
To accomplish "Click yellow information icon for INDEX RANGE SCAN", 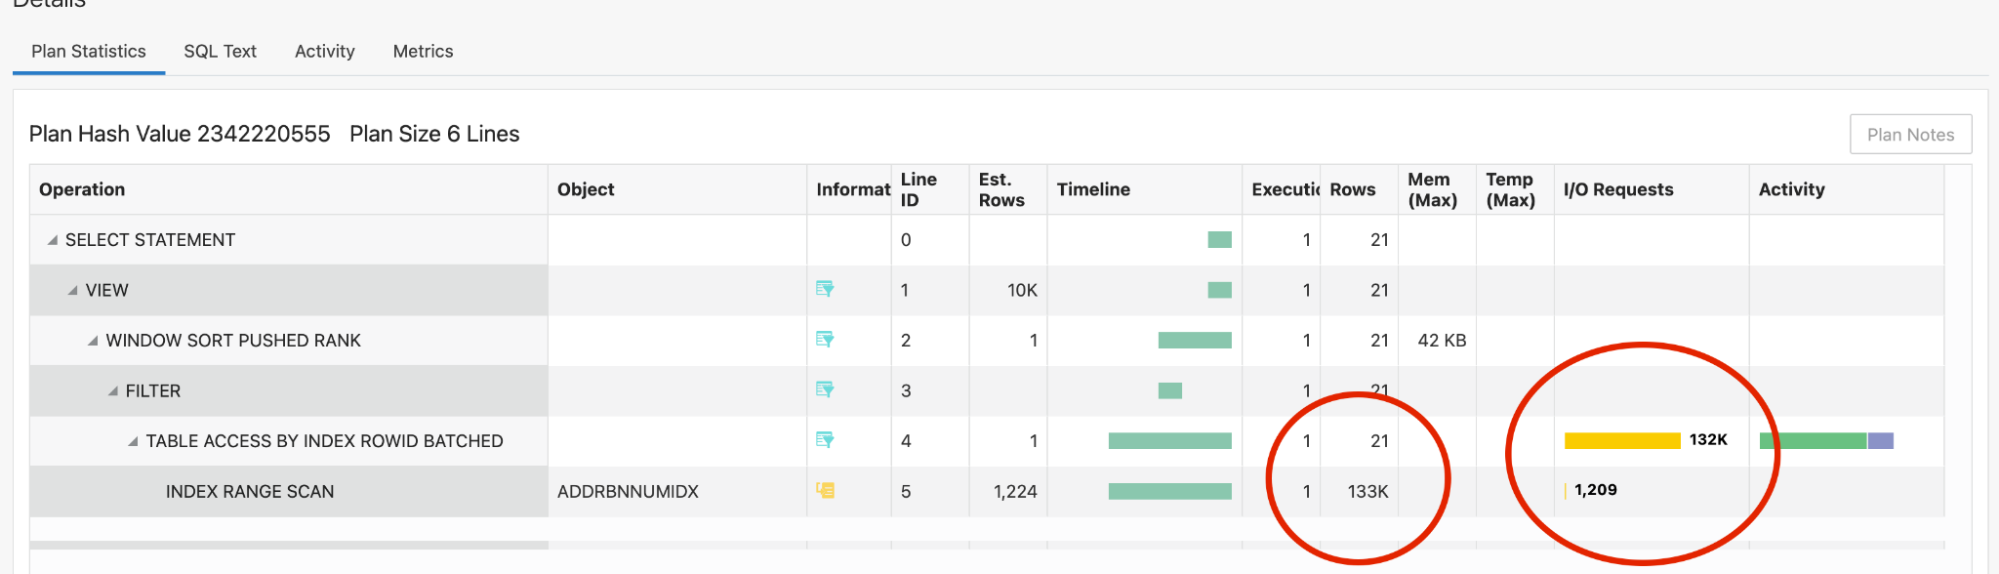I will (825, 490).
